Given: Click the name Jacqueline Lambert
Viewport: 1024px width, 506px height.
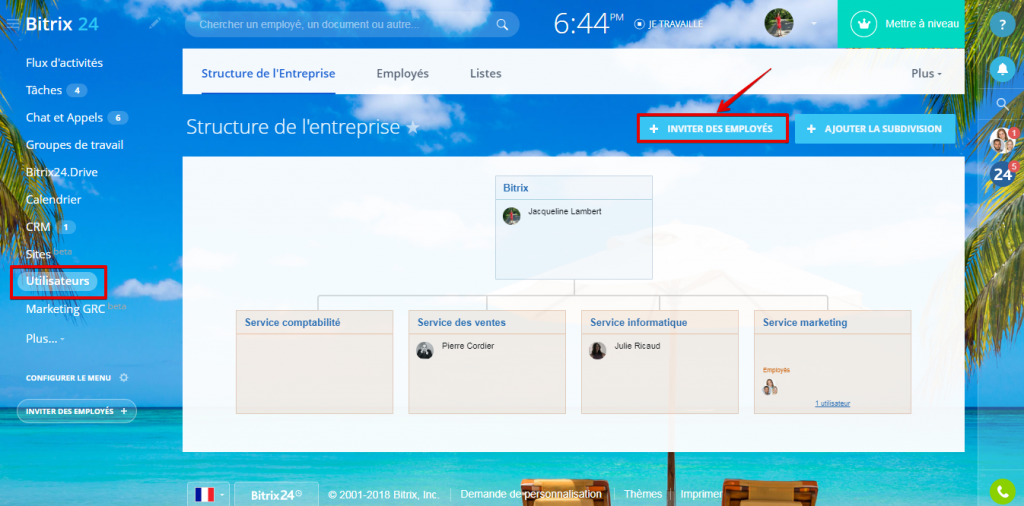Looking at the screenshot, I should pyautogui.click(x=564, y=212).
